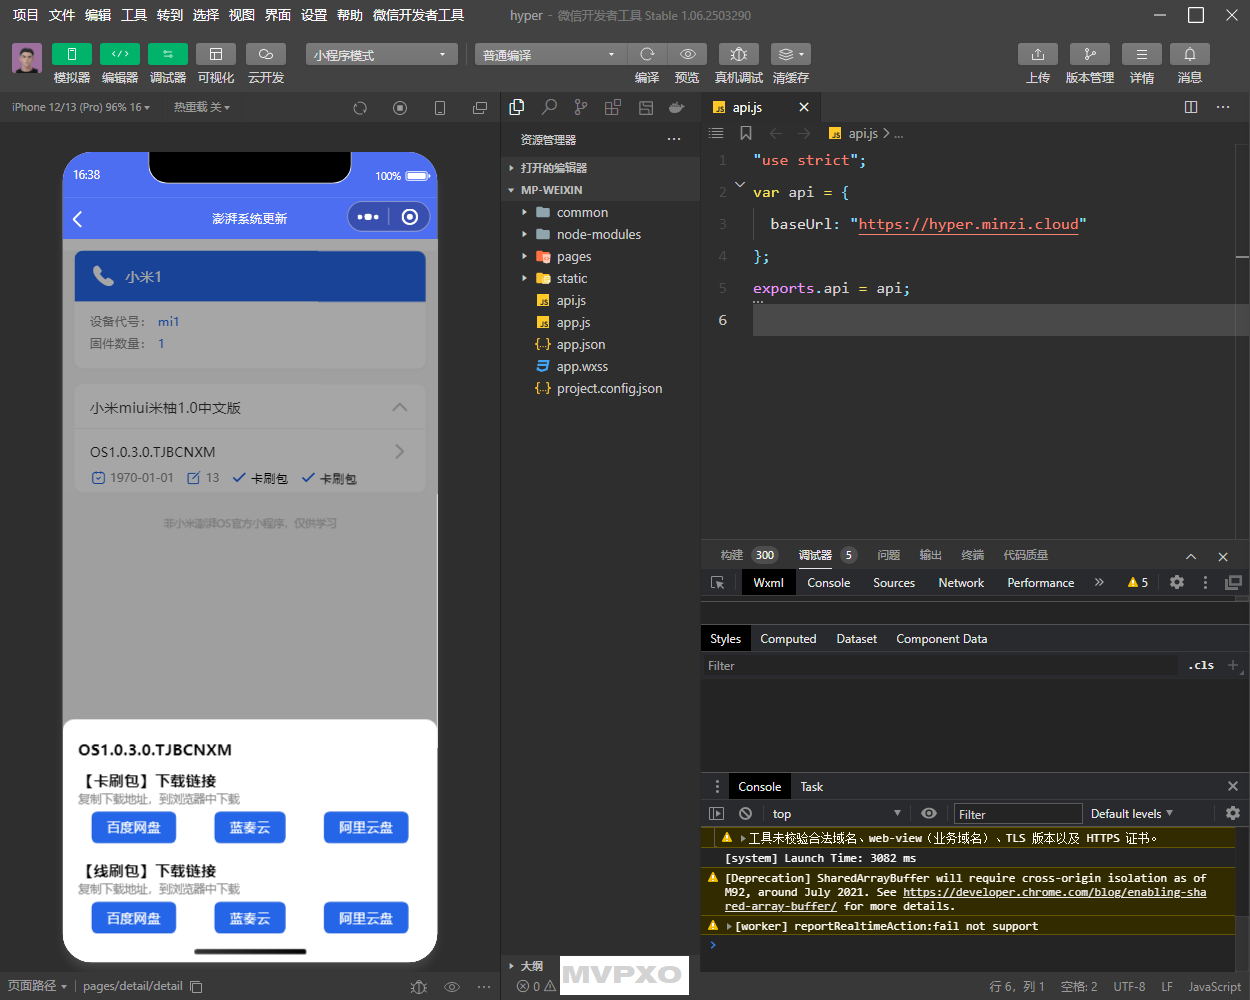
Task: Switch to the Sources devtools tab
Action: (x=894, y=583)
